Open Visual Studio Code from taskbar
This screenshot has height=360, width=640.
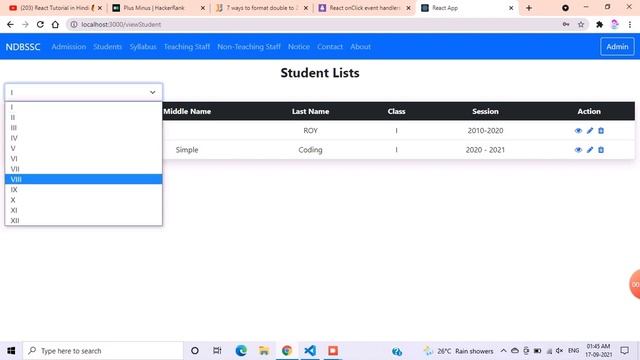[x=310, y=351]
